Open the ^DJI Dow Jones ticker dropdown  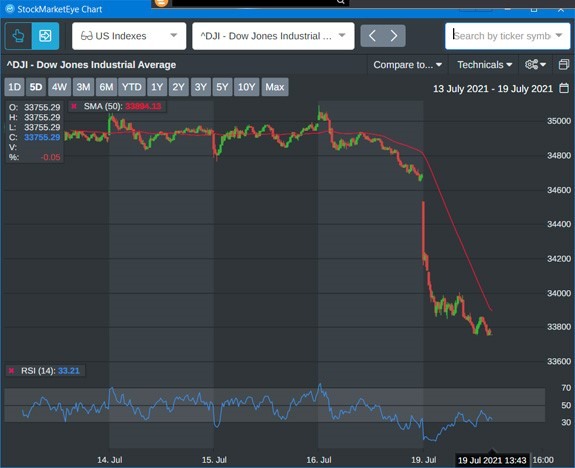click(x=273, y=36)
